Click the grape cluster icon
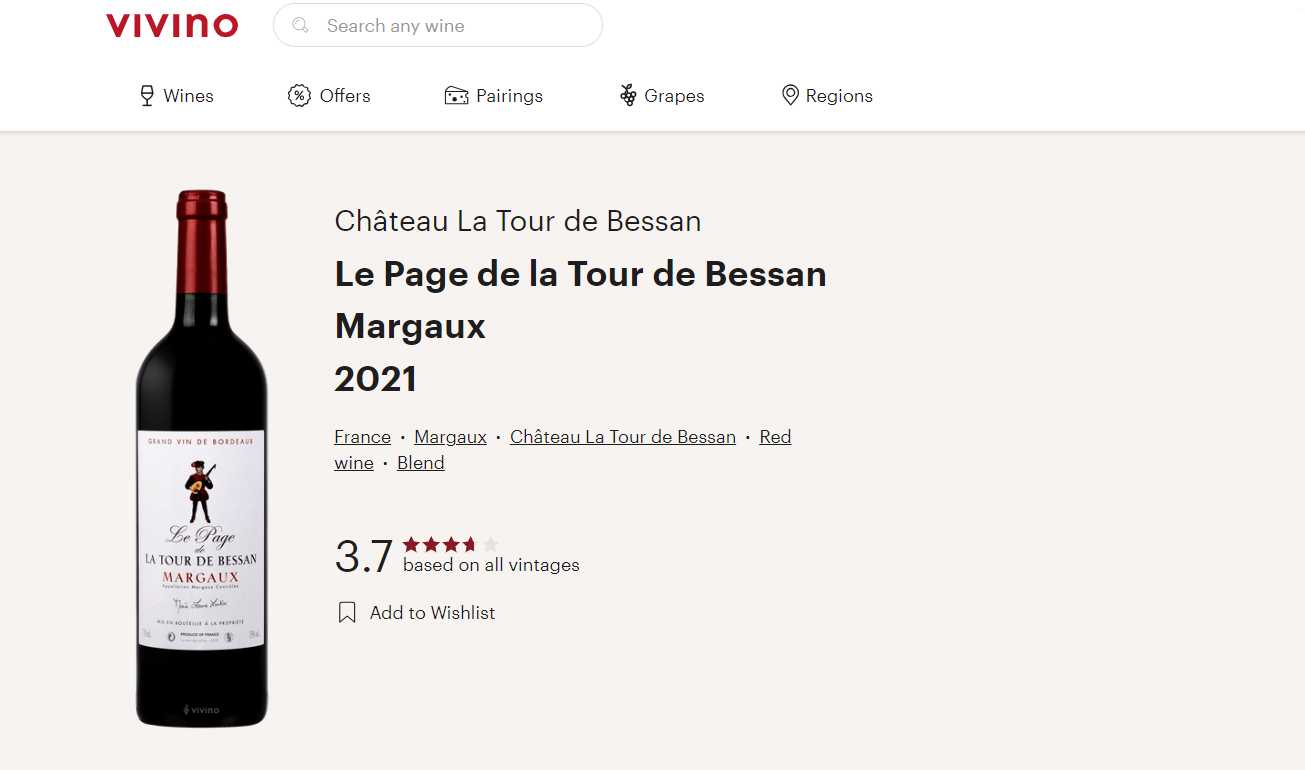 coord(628,96)
